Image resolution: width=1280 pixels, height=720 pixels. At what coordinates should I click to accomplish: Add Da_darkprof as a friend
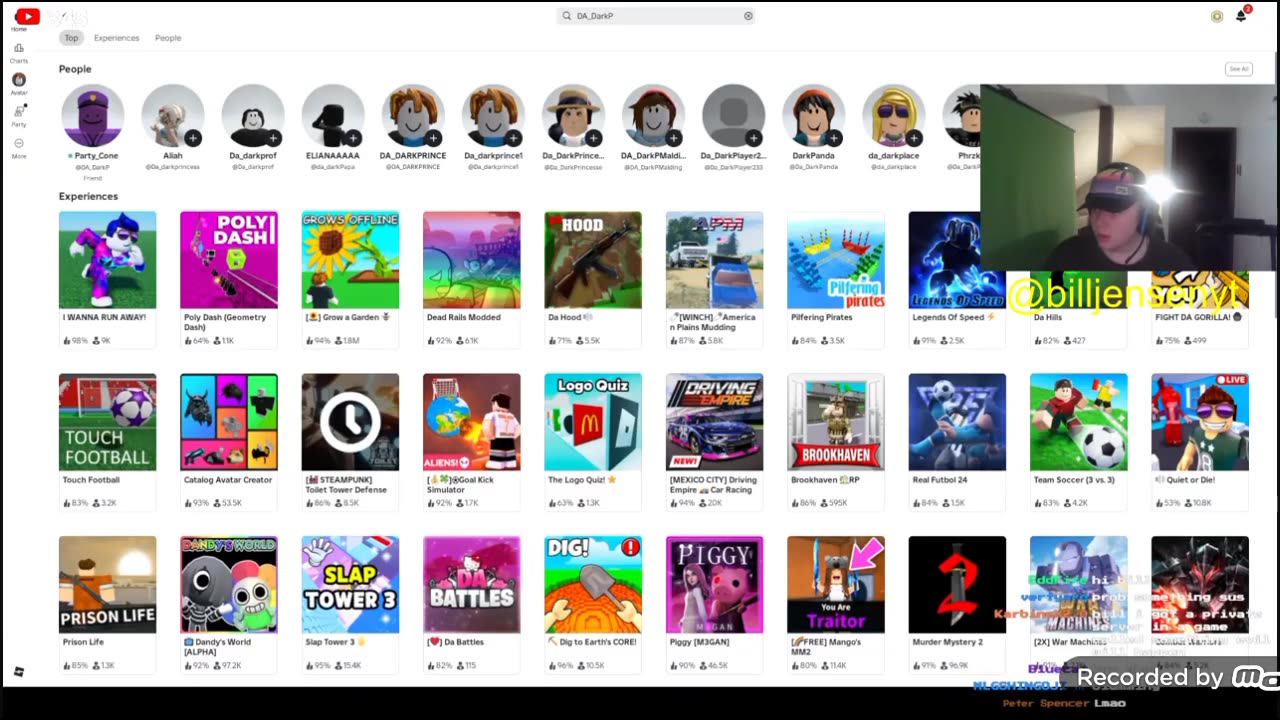pyautogui.click(x=273, y=138)
